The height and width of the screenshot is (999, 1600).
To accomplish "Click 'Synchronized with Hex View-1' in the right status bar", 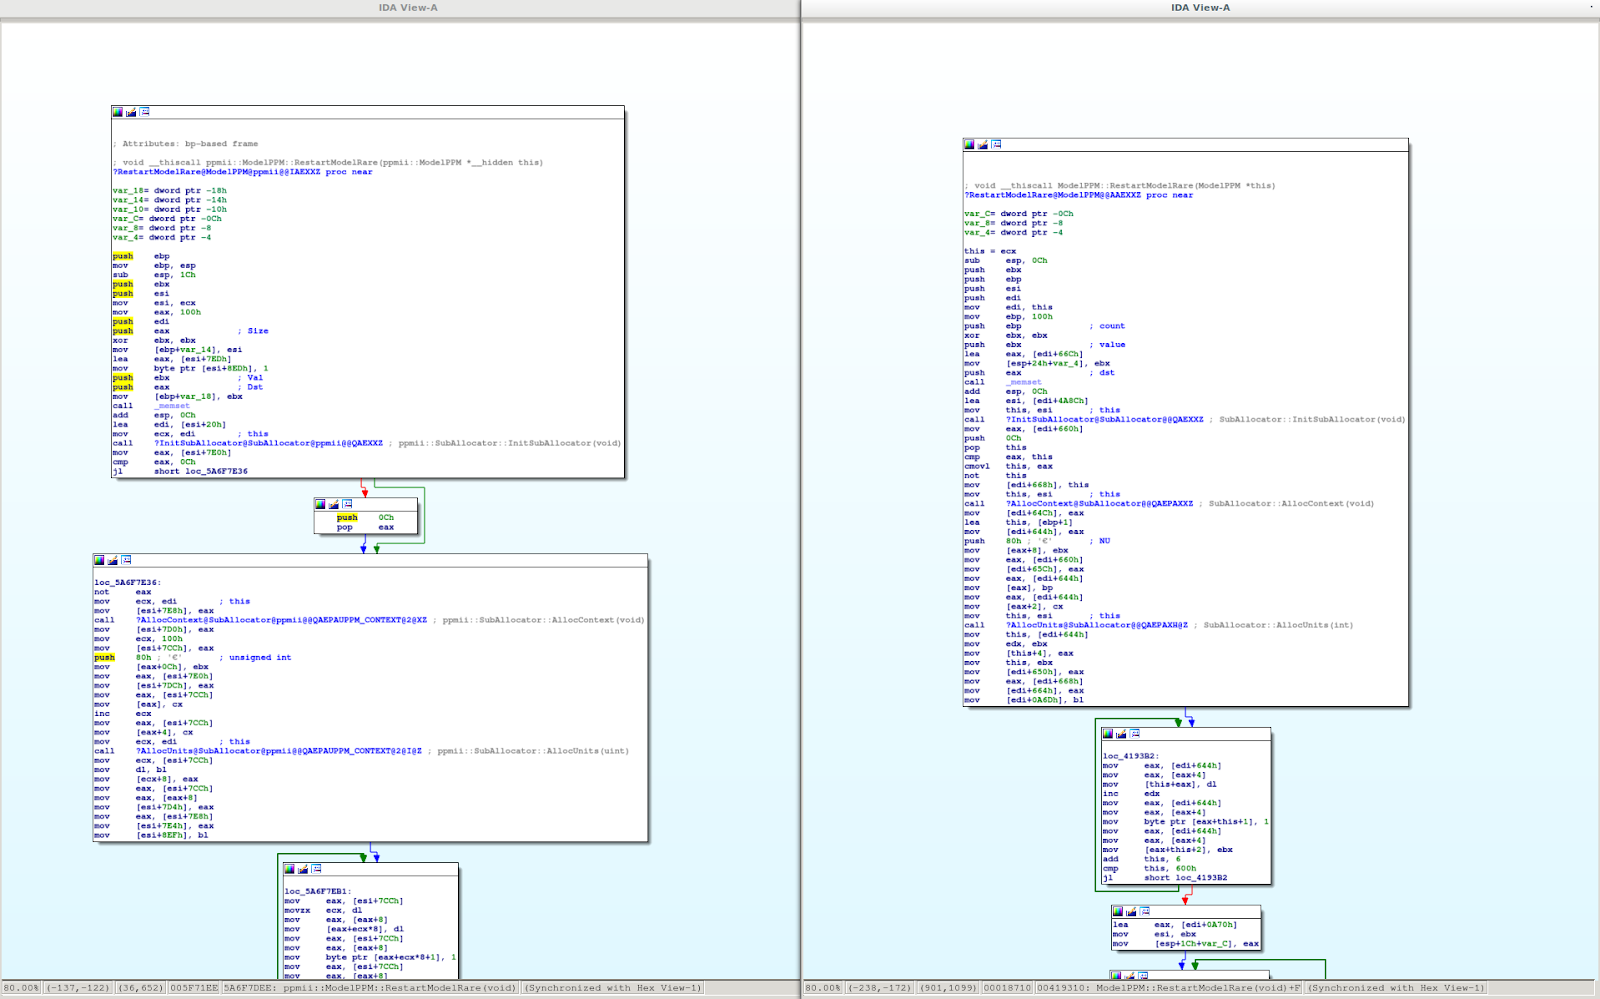I will click(1396, 988).
